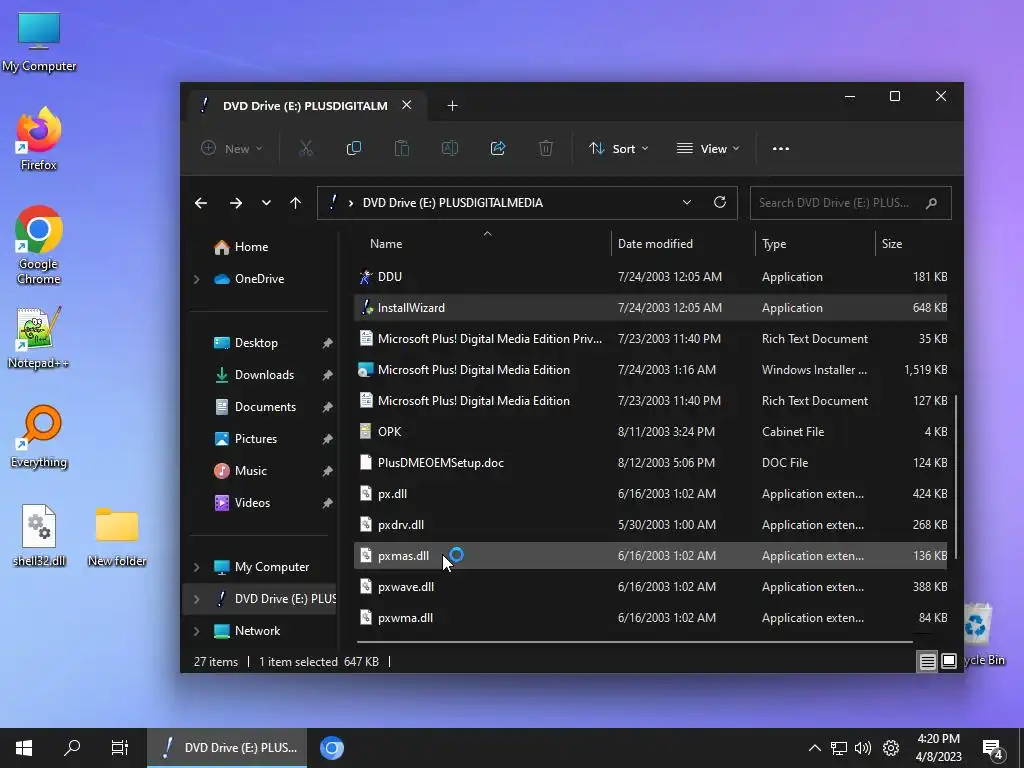Open Firefox desktop shortcut
Screen dimensions: 1024x768
click(39, 139)
